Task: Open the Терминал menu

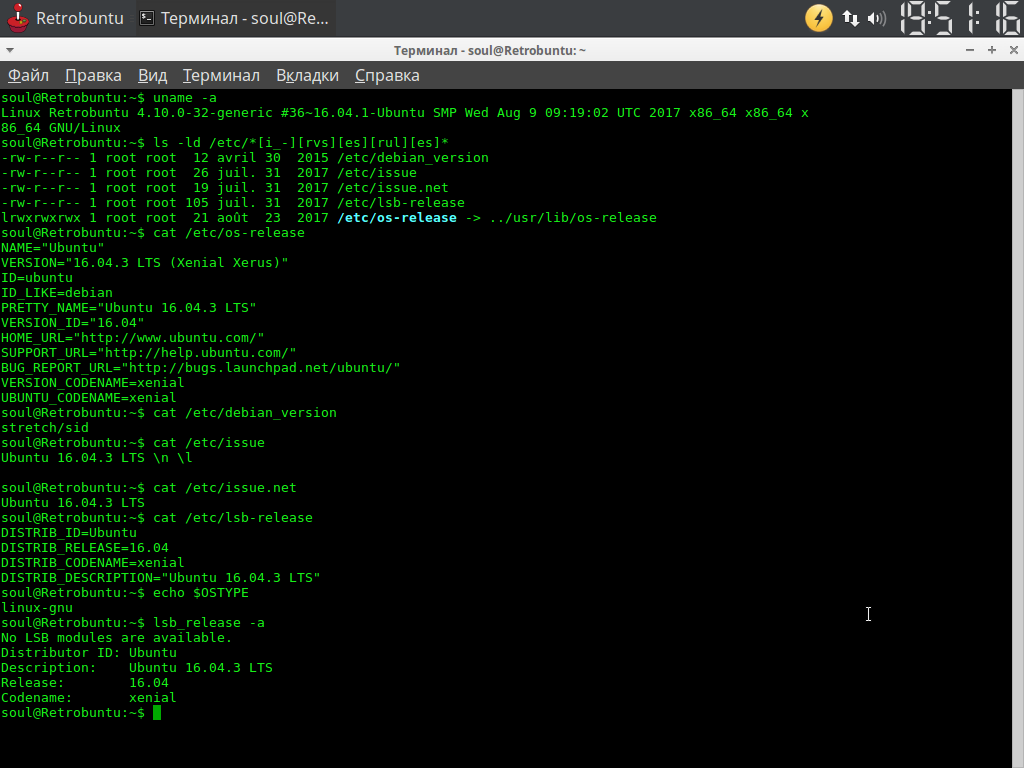Action: [x=221, y=76]
